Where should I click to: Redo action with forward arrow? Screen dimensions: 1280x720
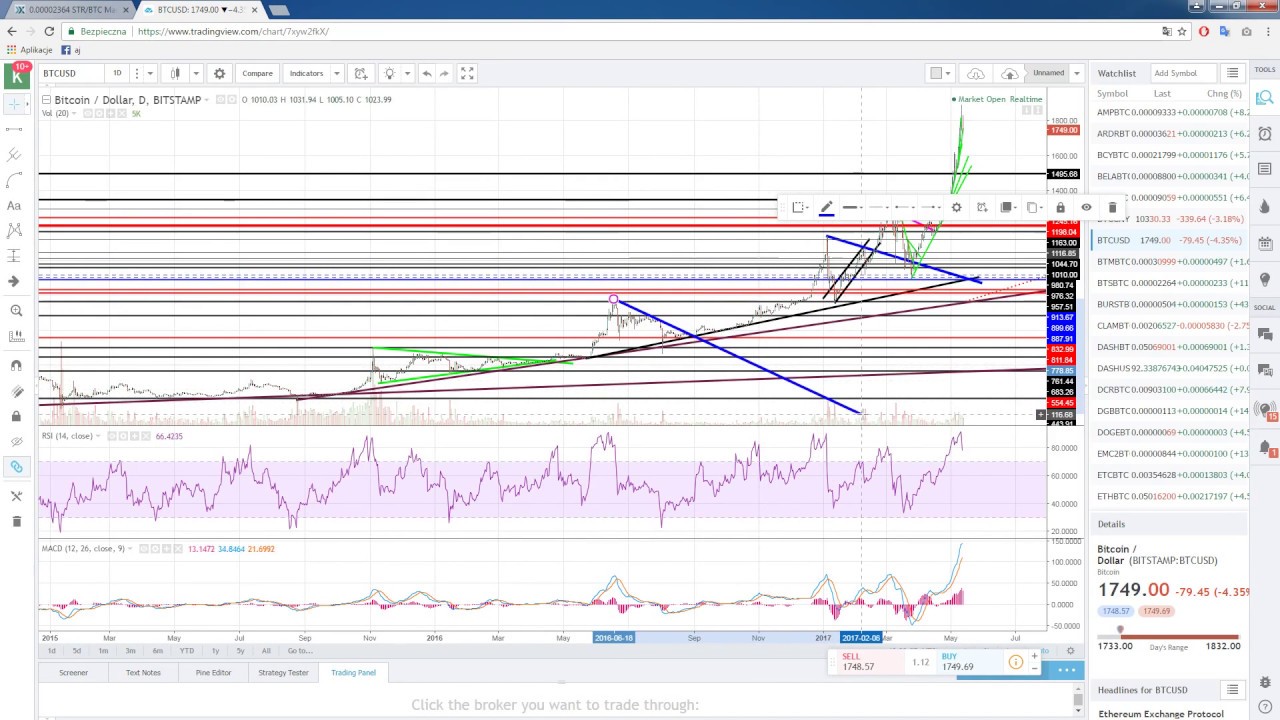(445, 73)
